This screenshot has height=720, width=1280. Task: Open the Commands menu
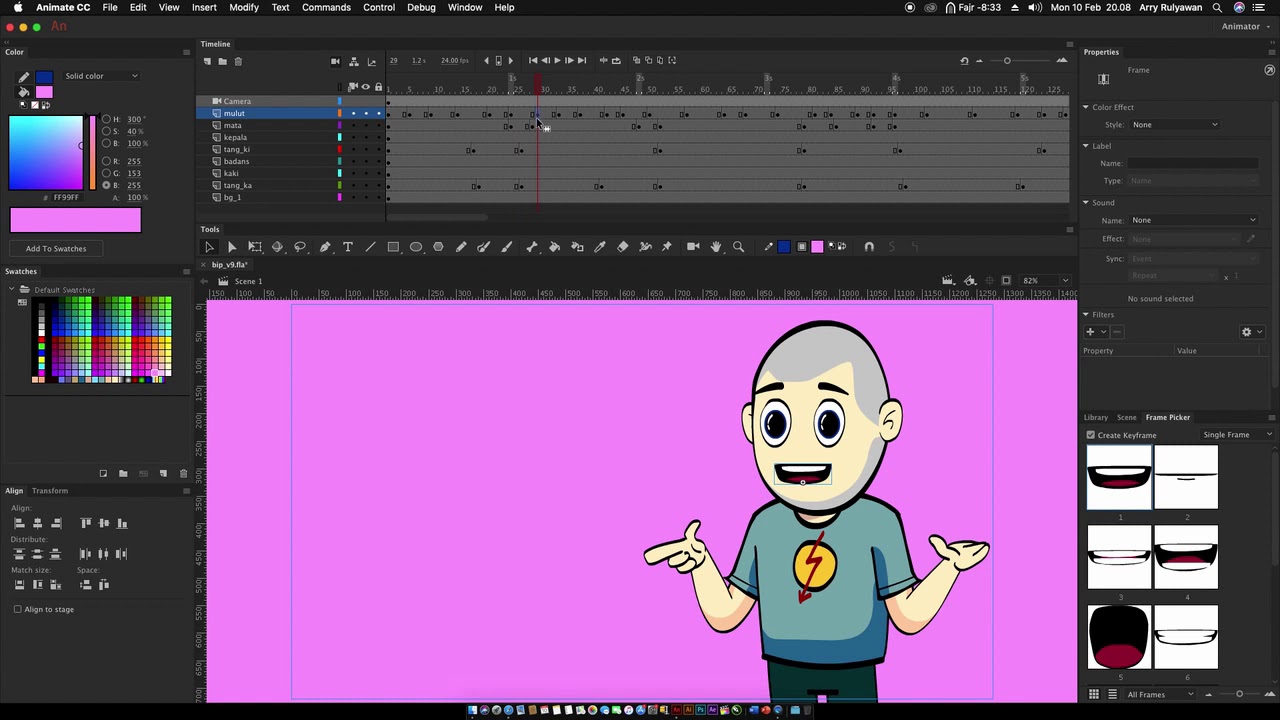click(x=326, y=7)
